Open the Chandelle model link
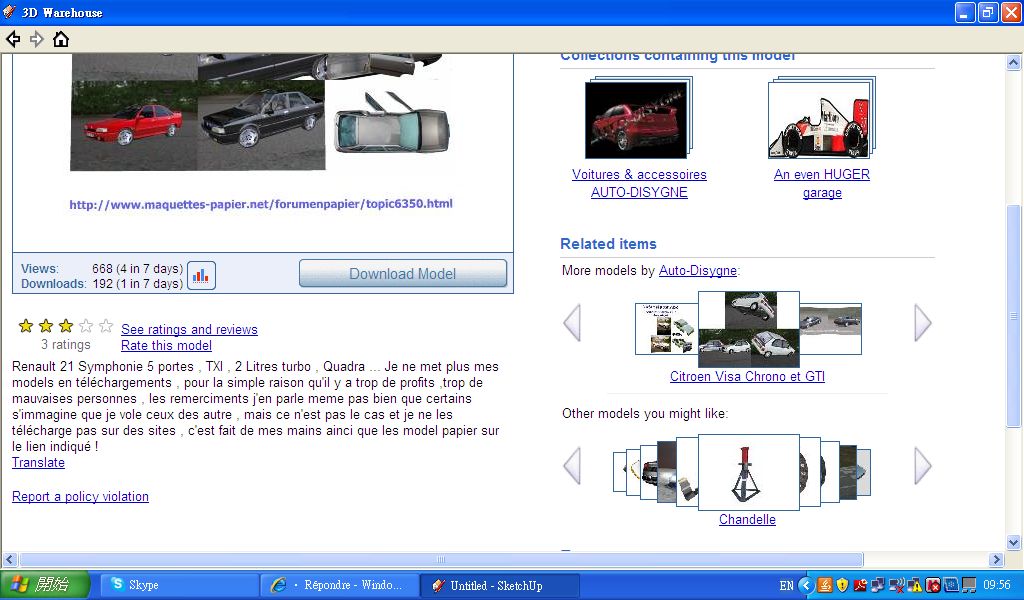 (x=747, y=520)
